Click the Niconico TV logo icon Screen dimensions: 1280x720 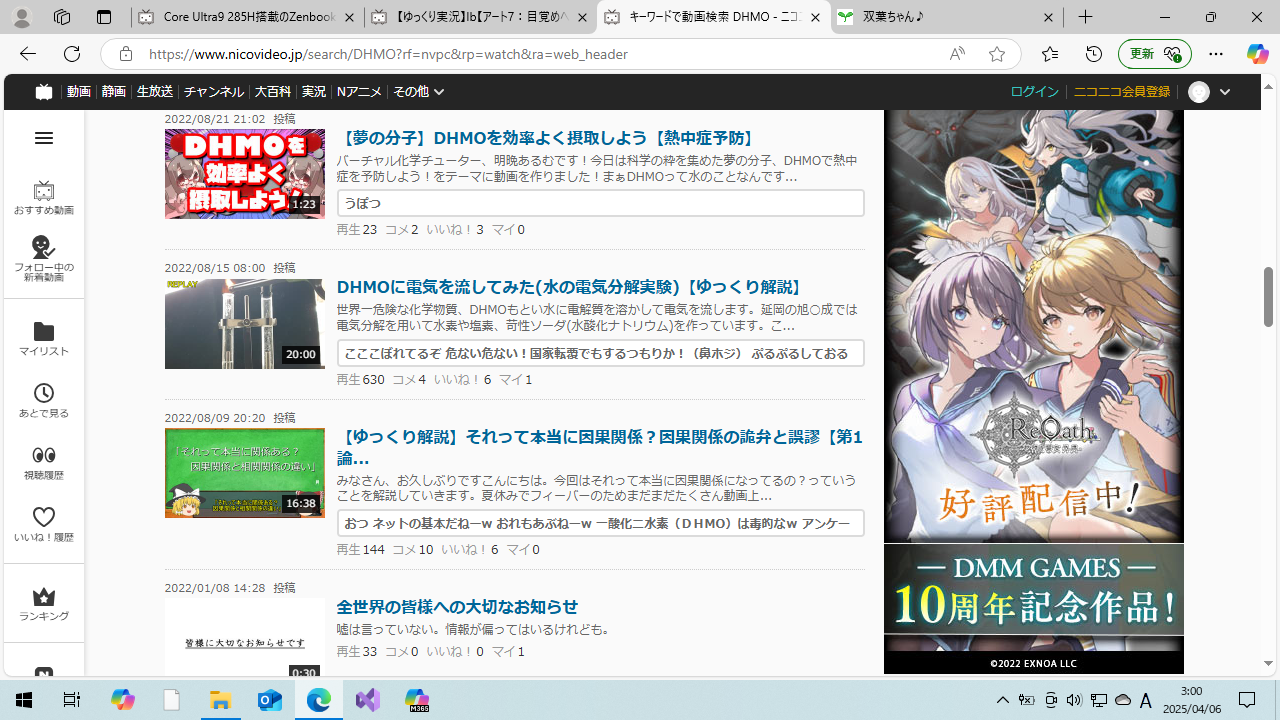click(43, 92)
